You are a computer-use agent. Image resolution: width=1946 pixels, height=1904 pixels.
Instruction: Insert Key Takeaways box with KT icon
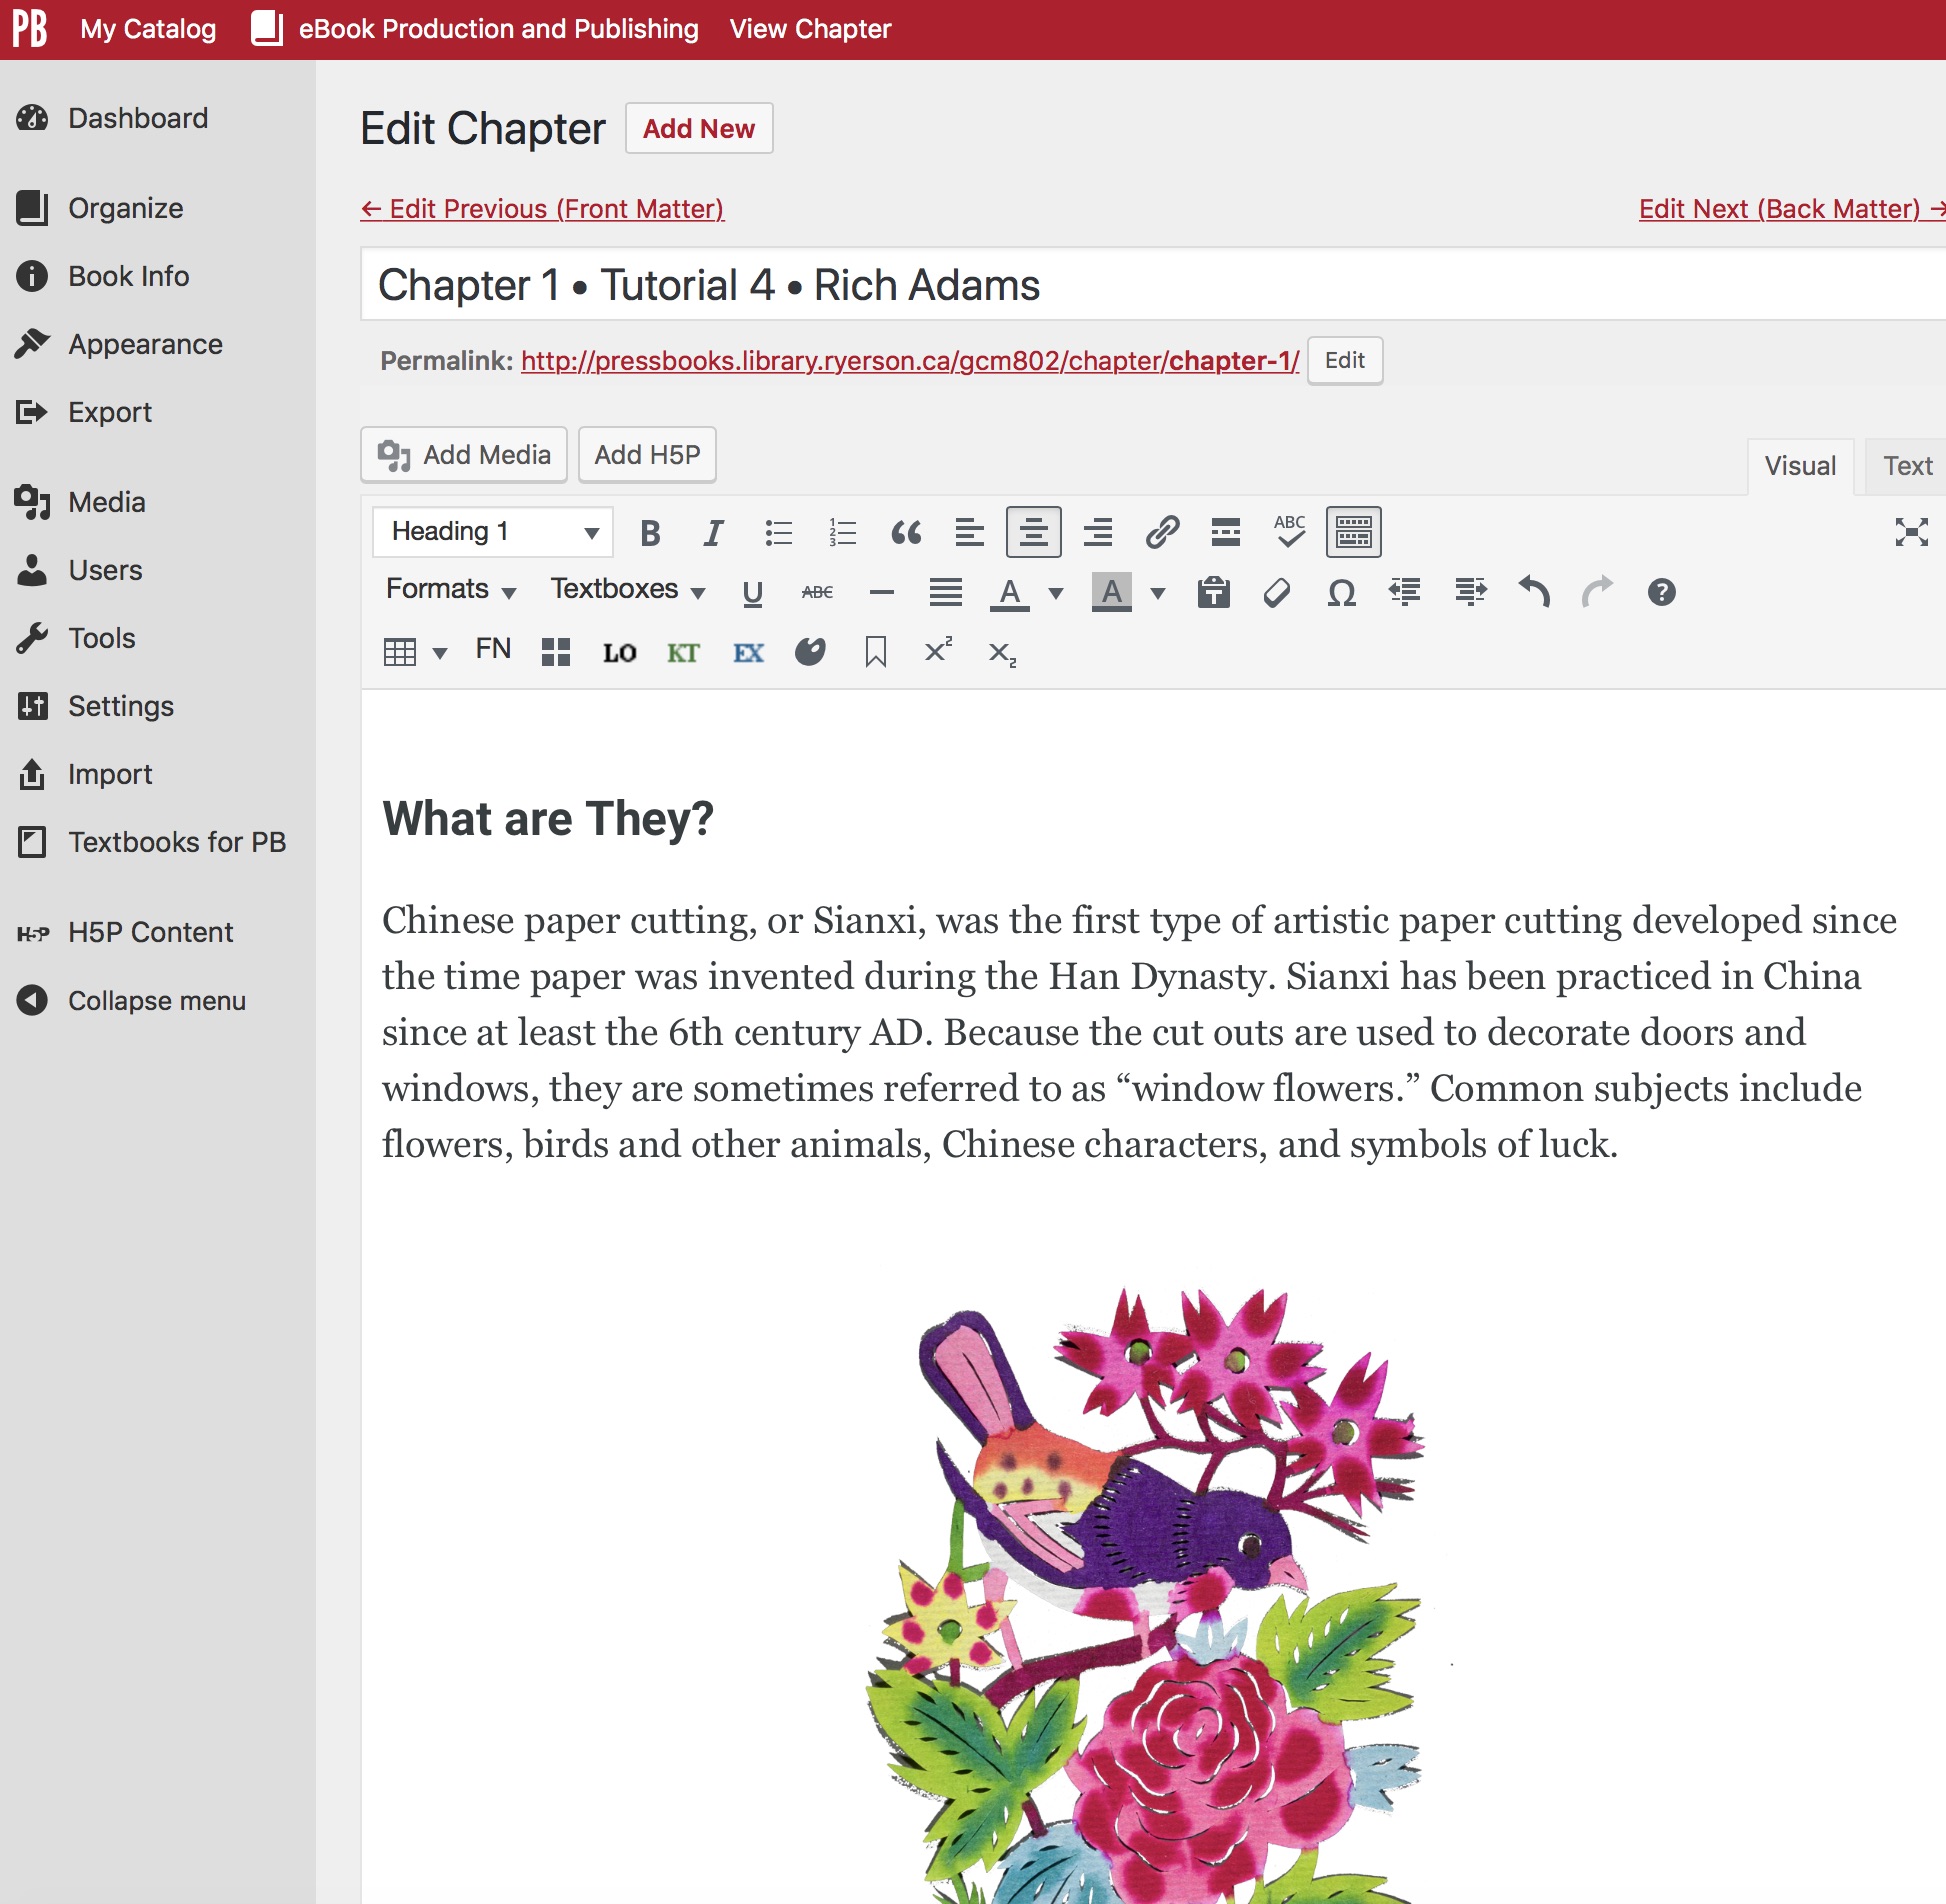click(x=683, y=652)
